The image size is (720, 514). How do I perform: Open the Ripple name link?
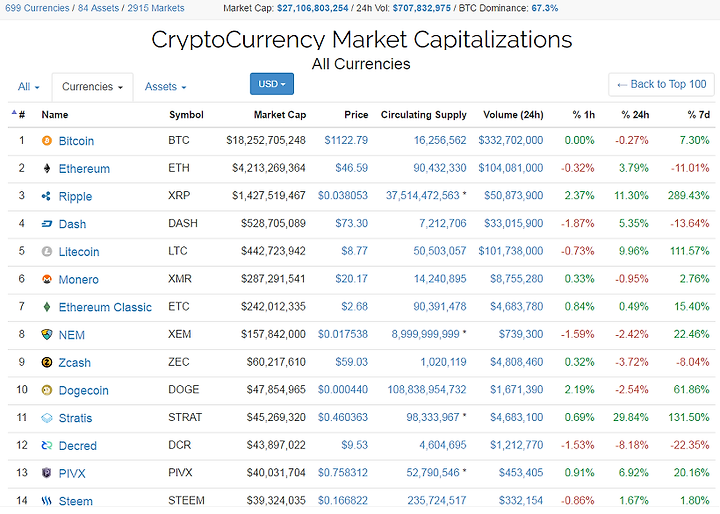[75, 197]
